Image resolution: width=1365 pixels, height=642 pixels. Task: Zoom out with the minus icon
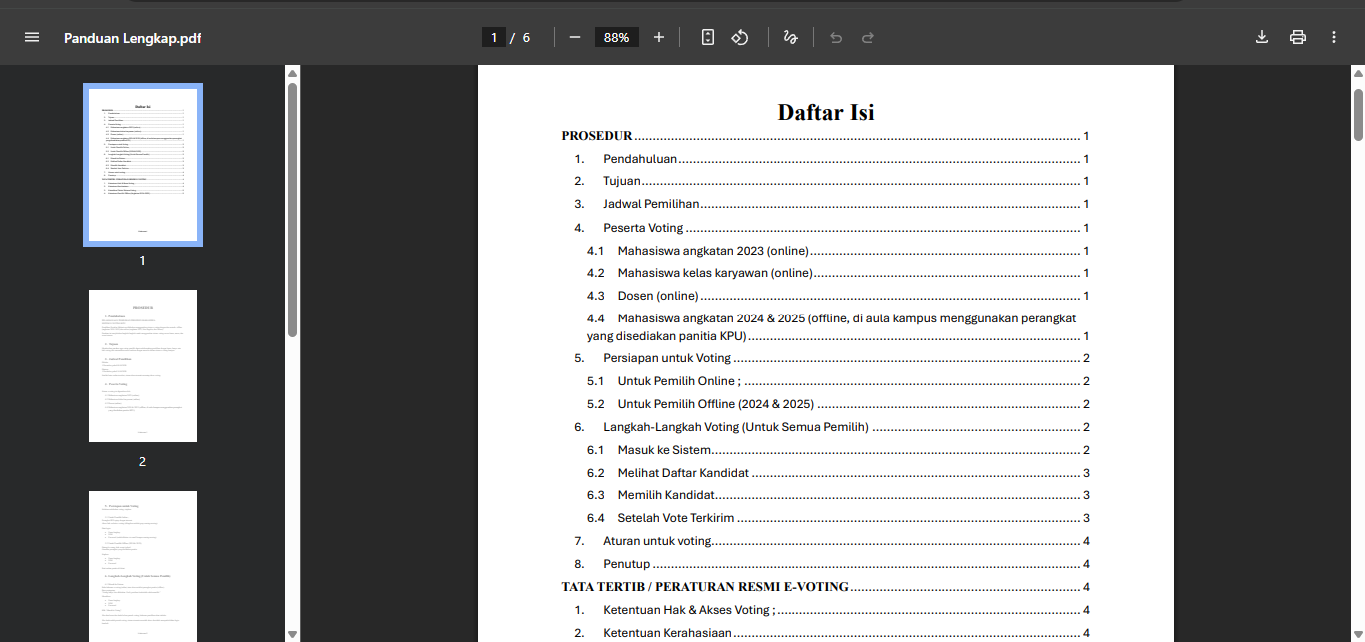(574, 36)
